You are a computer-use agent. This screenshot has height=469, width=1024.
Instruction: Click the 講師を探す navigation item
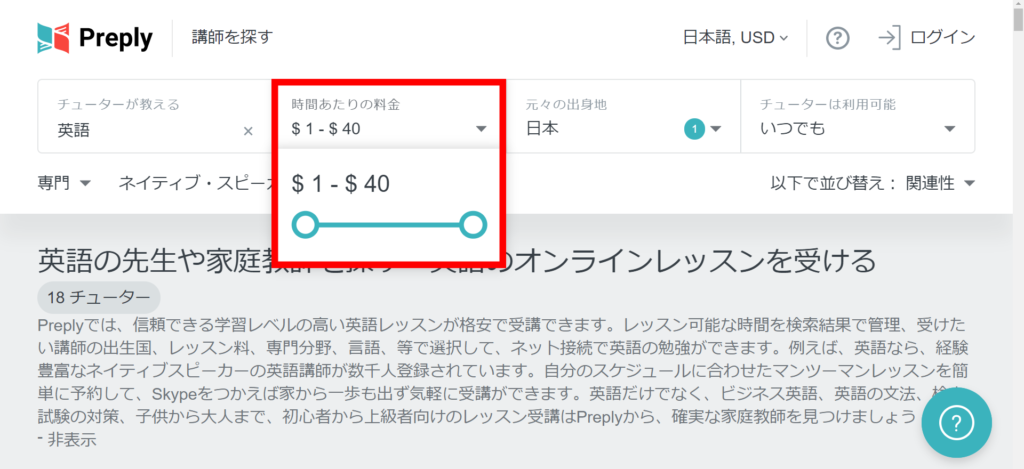232,38
